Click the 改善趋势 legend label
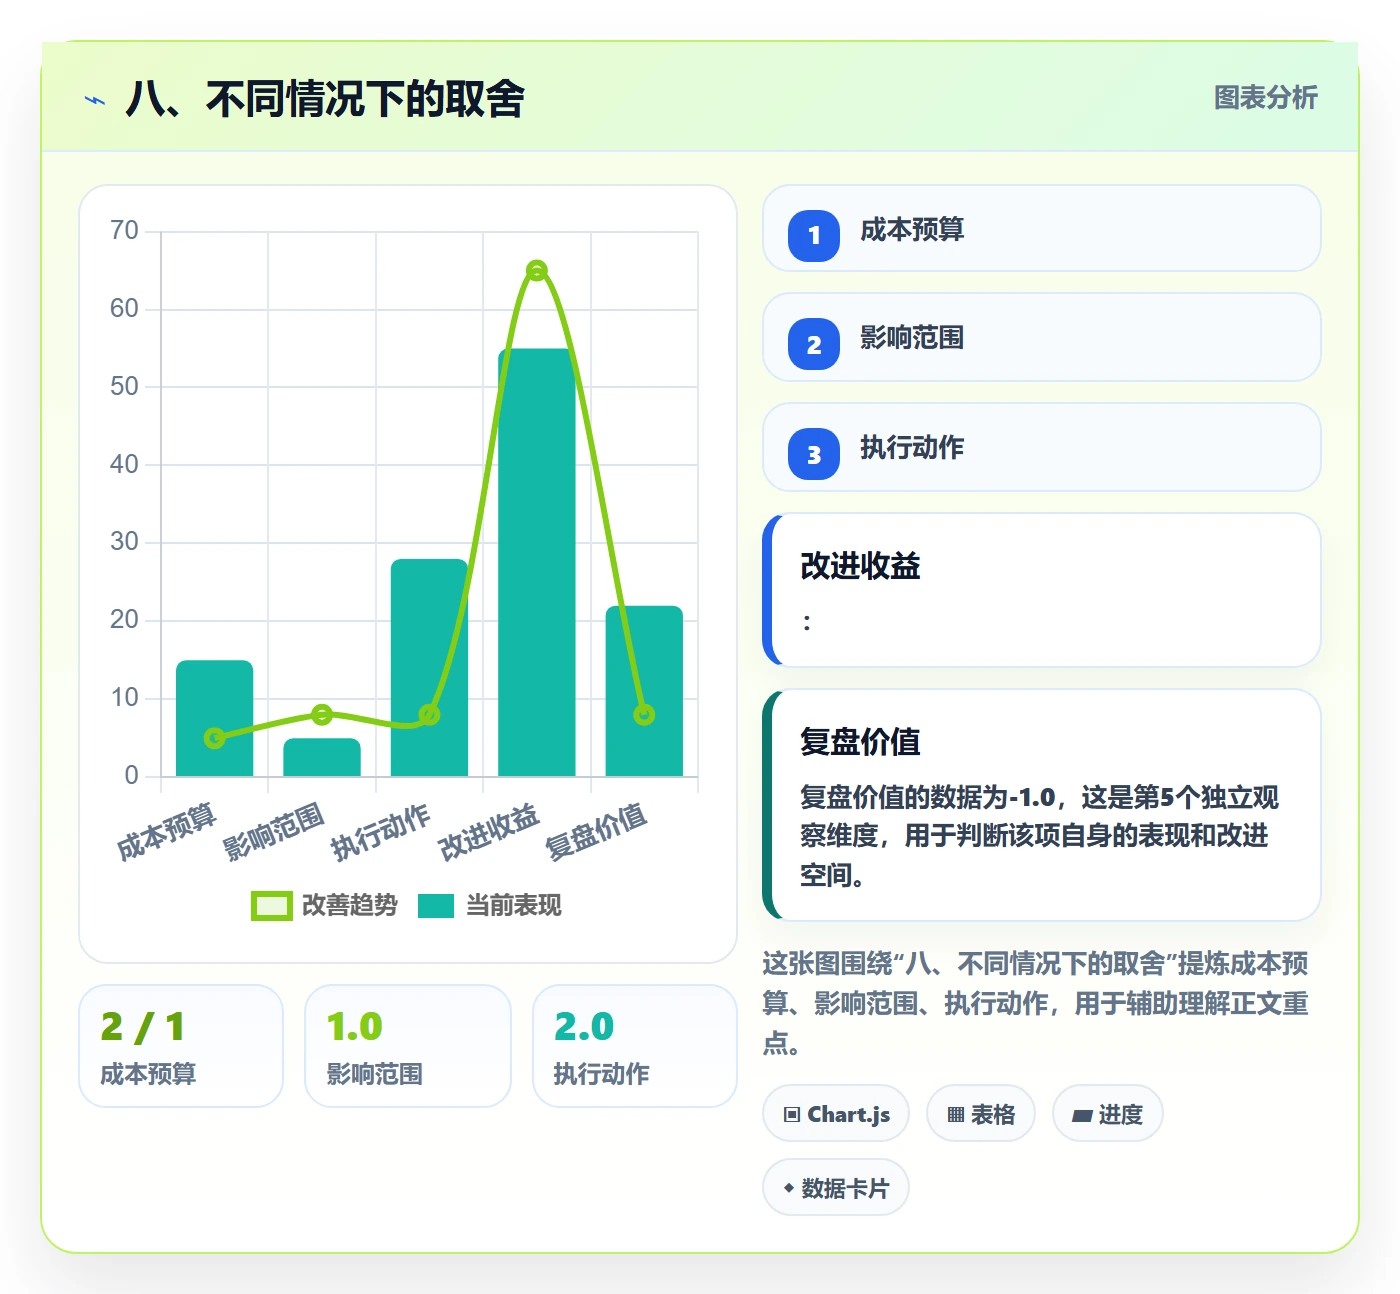Viewport: 1400px width, 1294px height. (x=349, y=906)
